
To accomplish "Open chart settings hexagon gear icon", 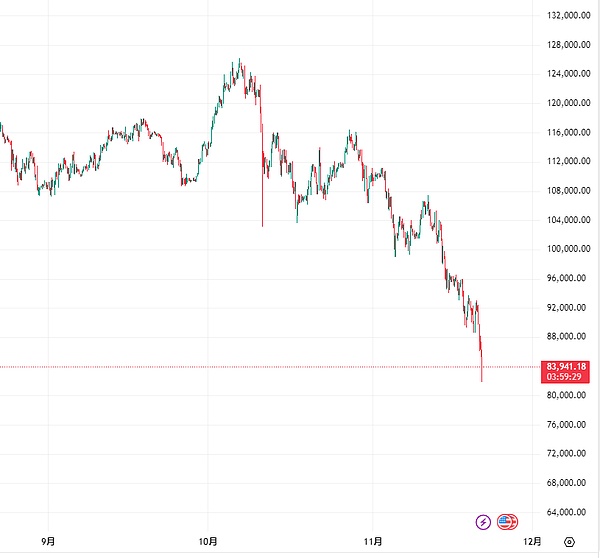I will [569, 542].
